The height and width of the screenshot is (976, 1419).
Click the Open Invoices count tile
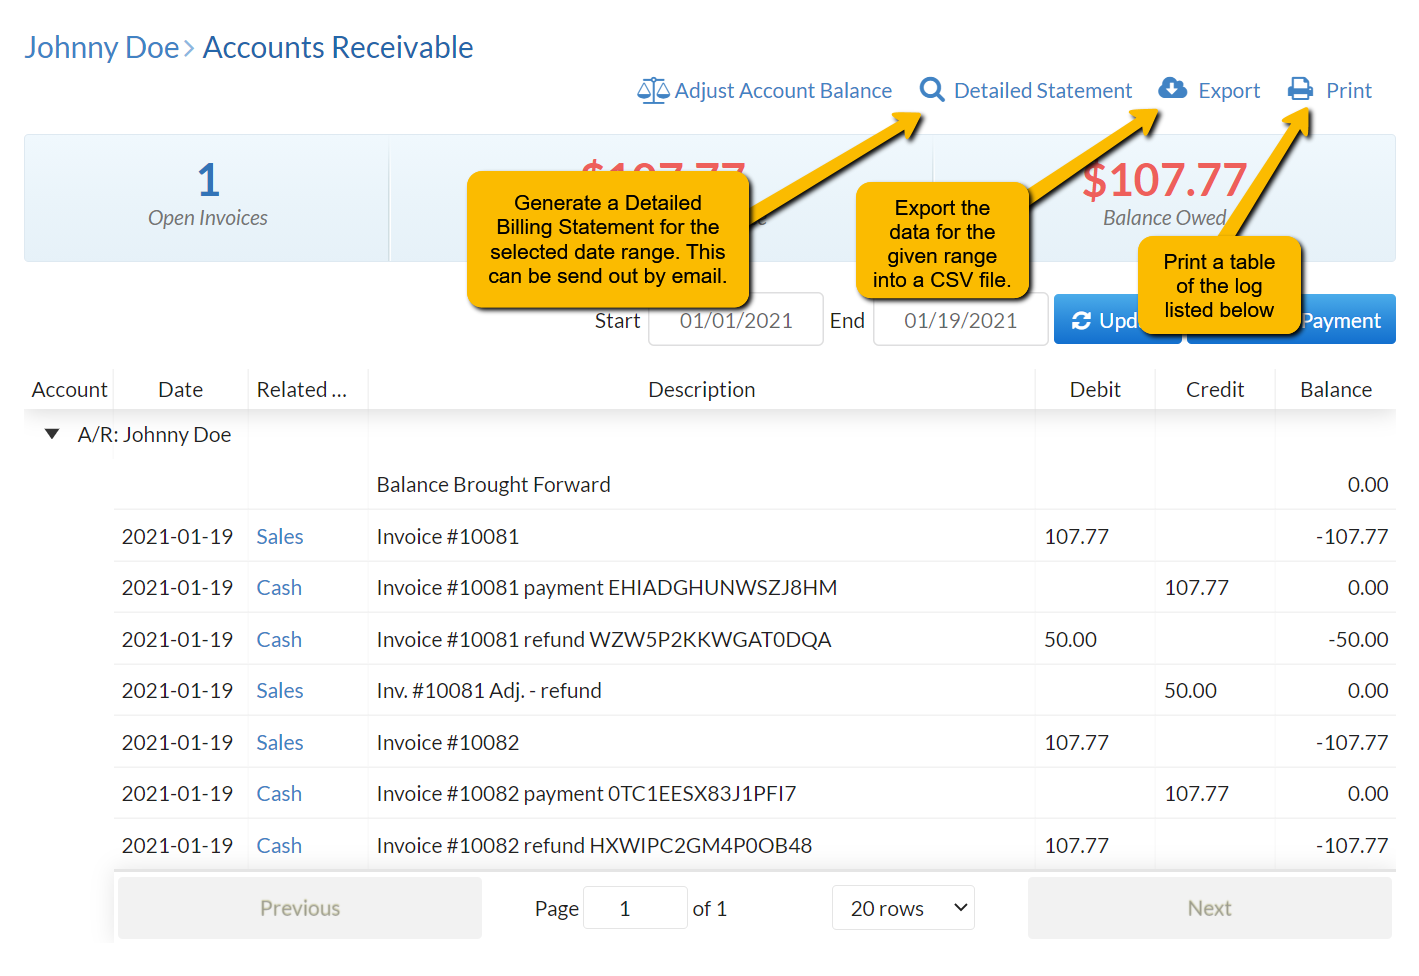point(207,198)
